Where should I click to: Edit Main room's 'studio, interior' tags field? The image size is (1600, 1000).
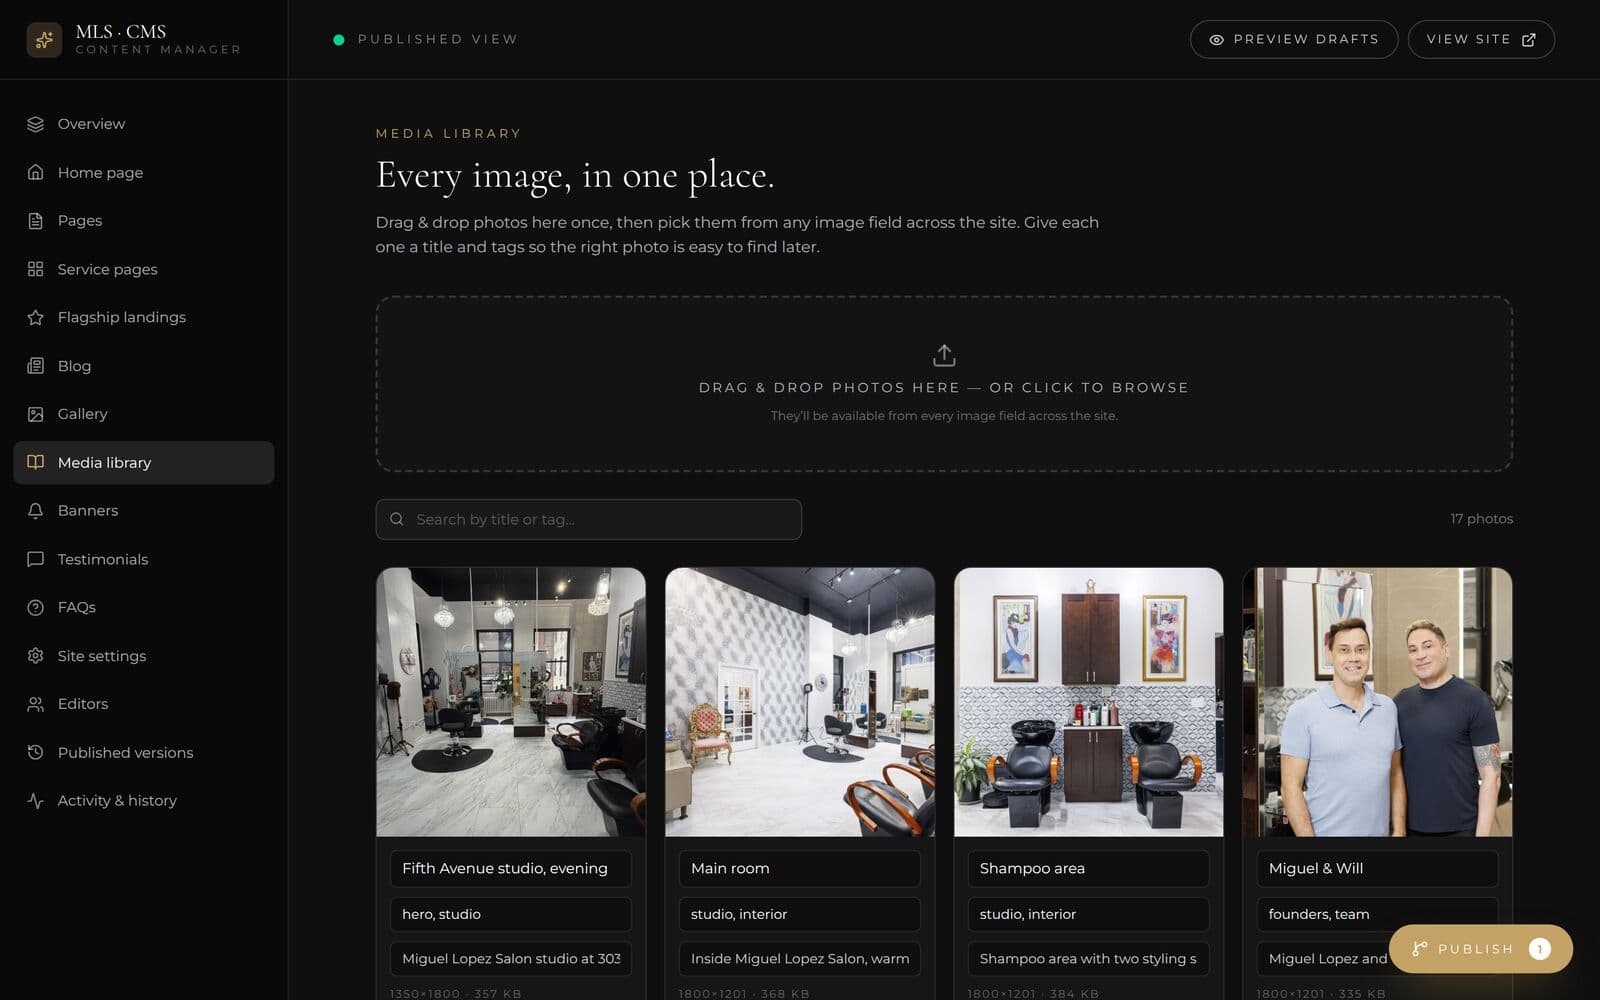pos(800,914)
